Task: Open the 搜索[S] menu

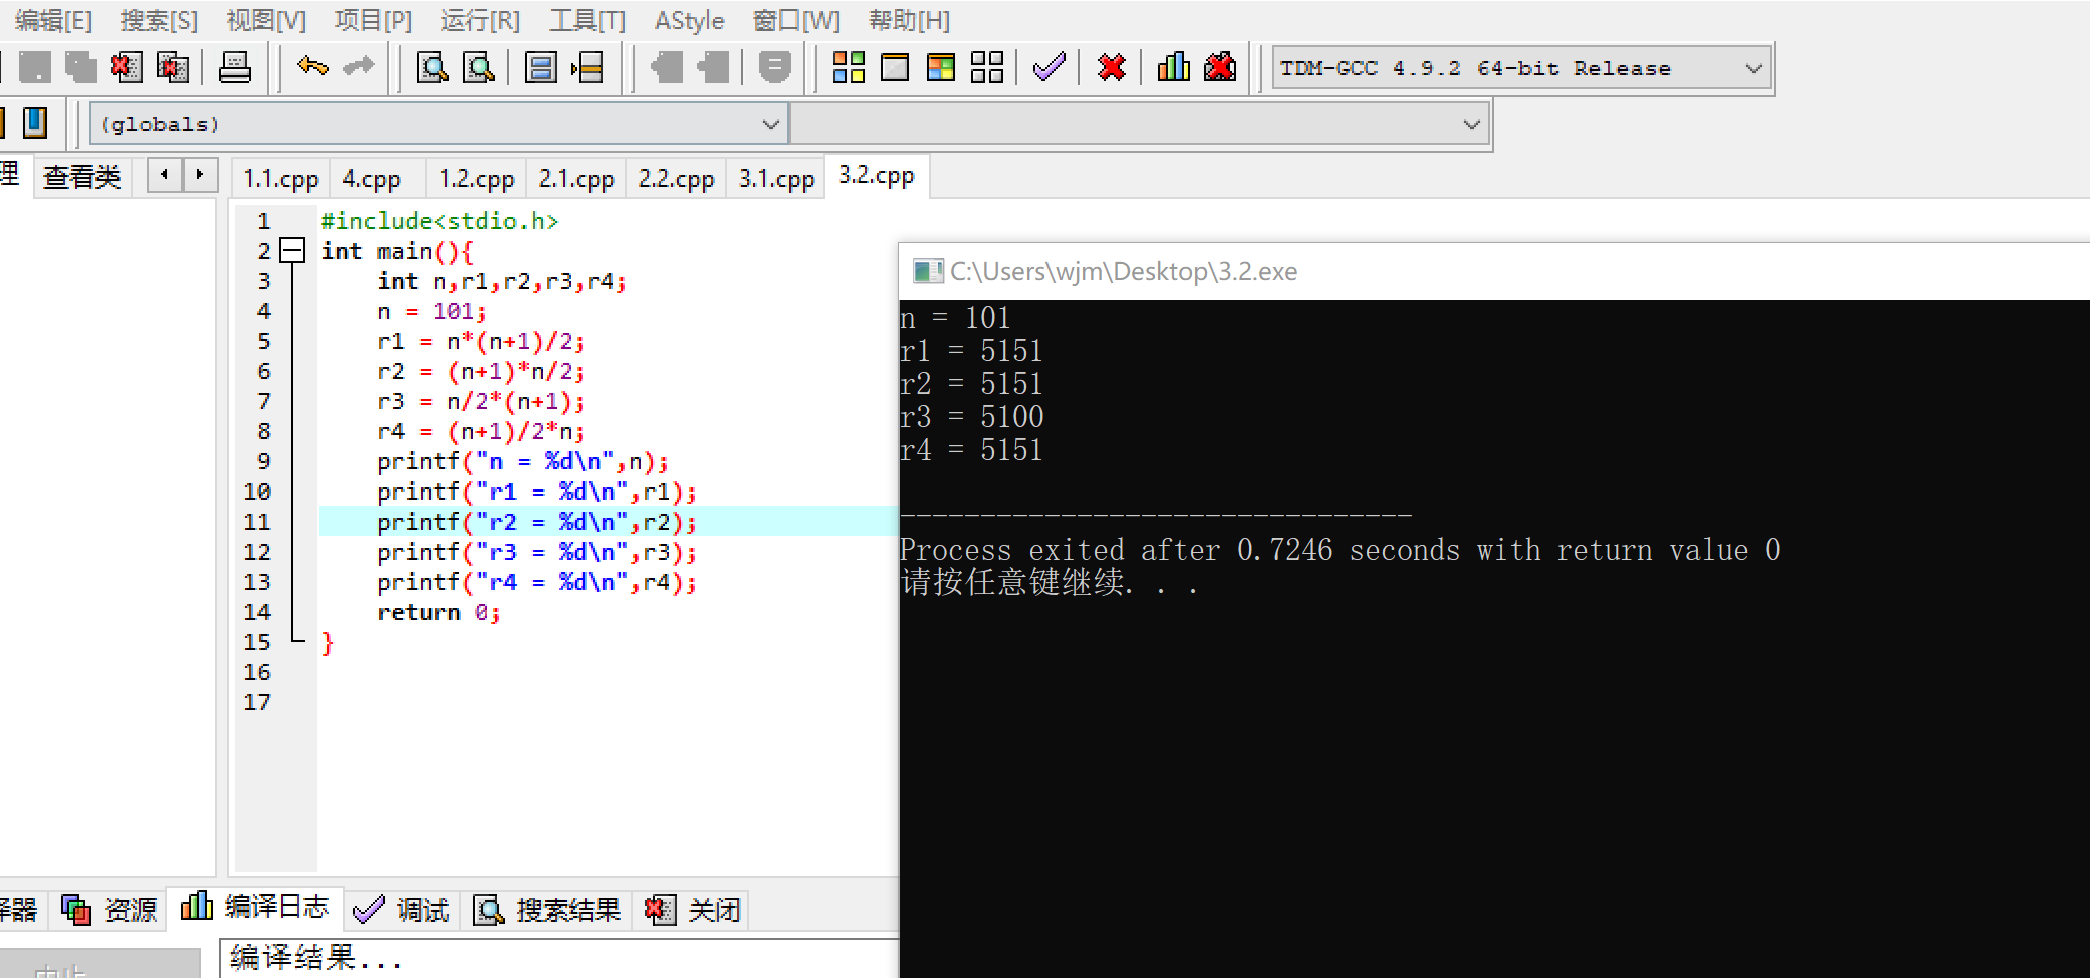Action: [159, 20]
